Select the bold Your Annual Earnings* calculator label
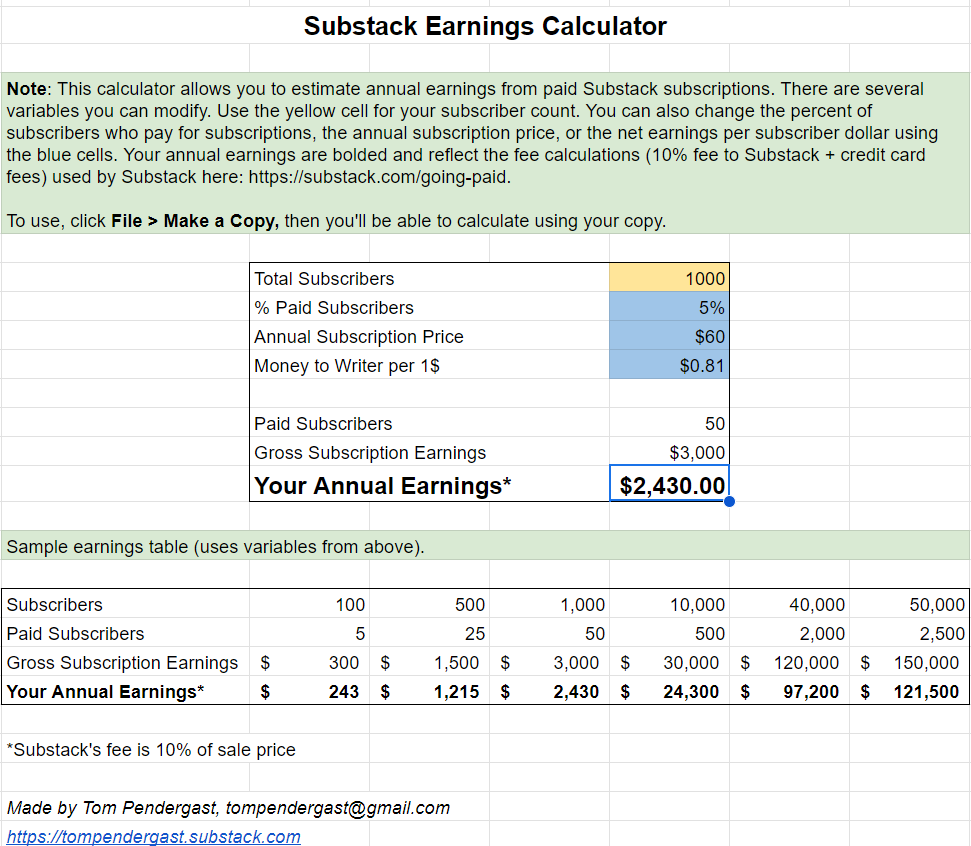 (383, 485)
